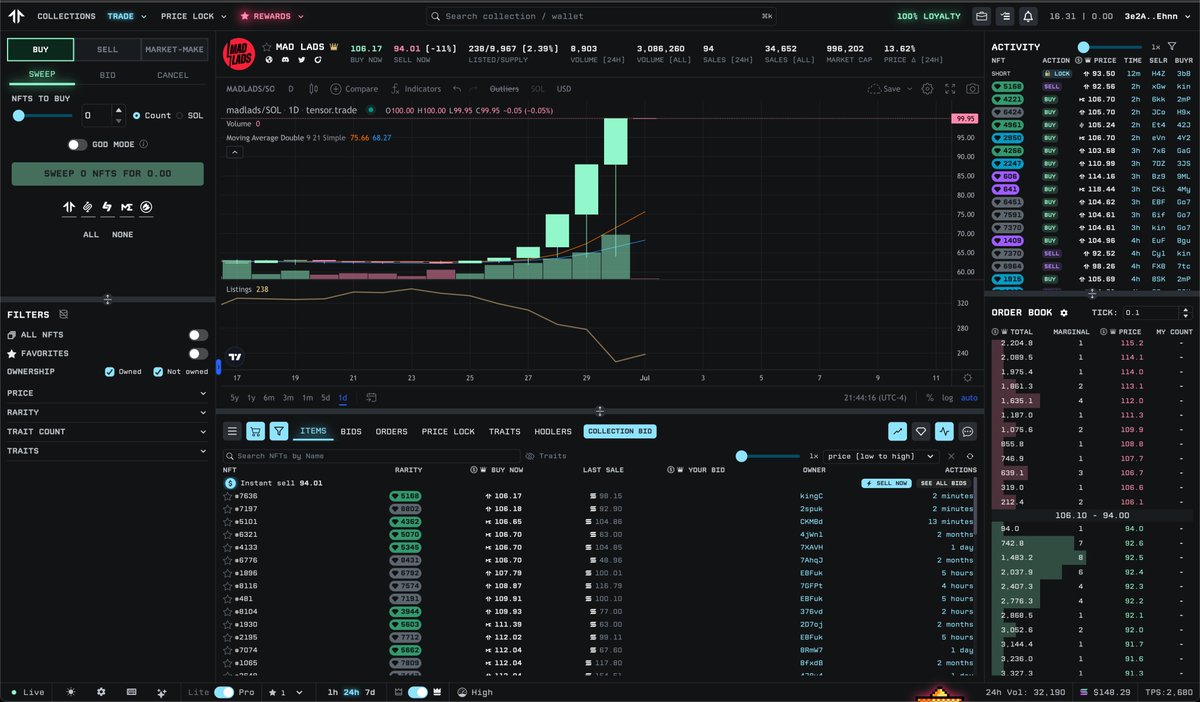Switch to the Market-Make tab
This screenshot has width=1200, height=702.
[x=174, y=50]
